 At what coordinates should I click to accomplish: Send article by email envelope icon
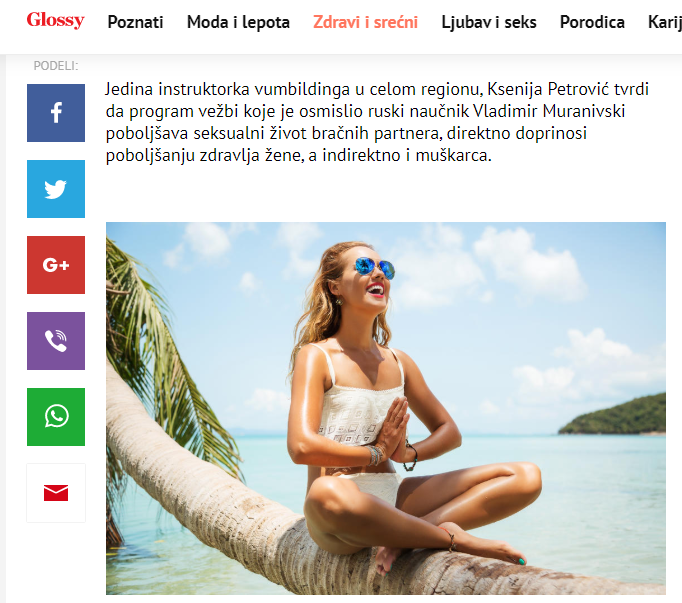coord(56,493)
